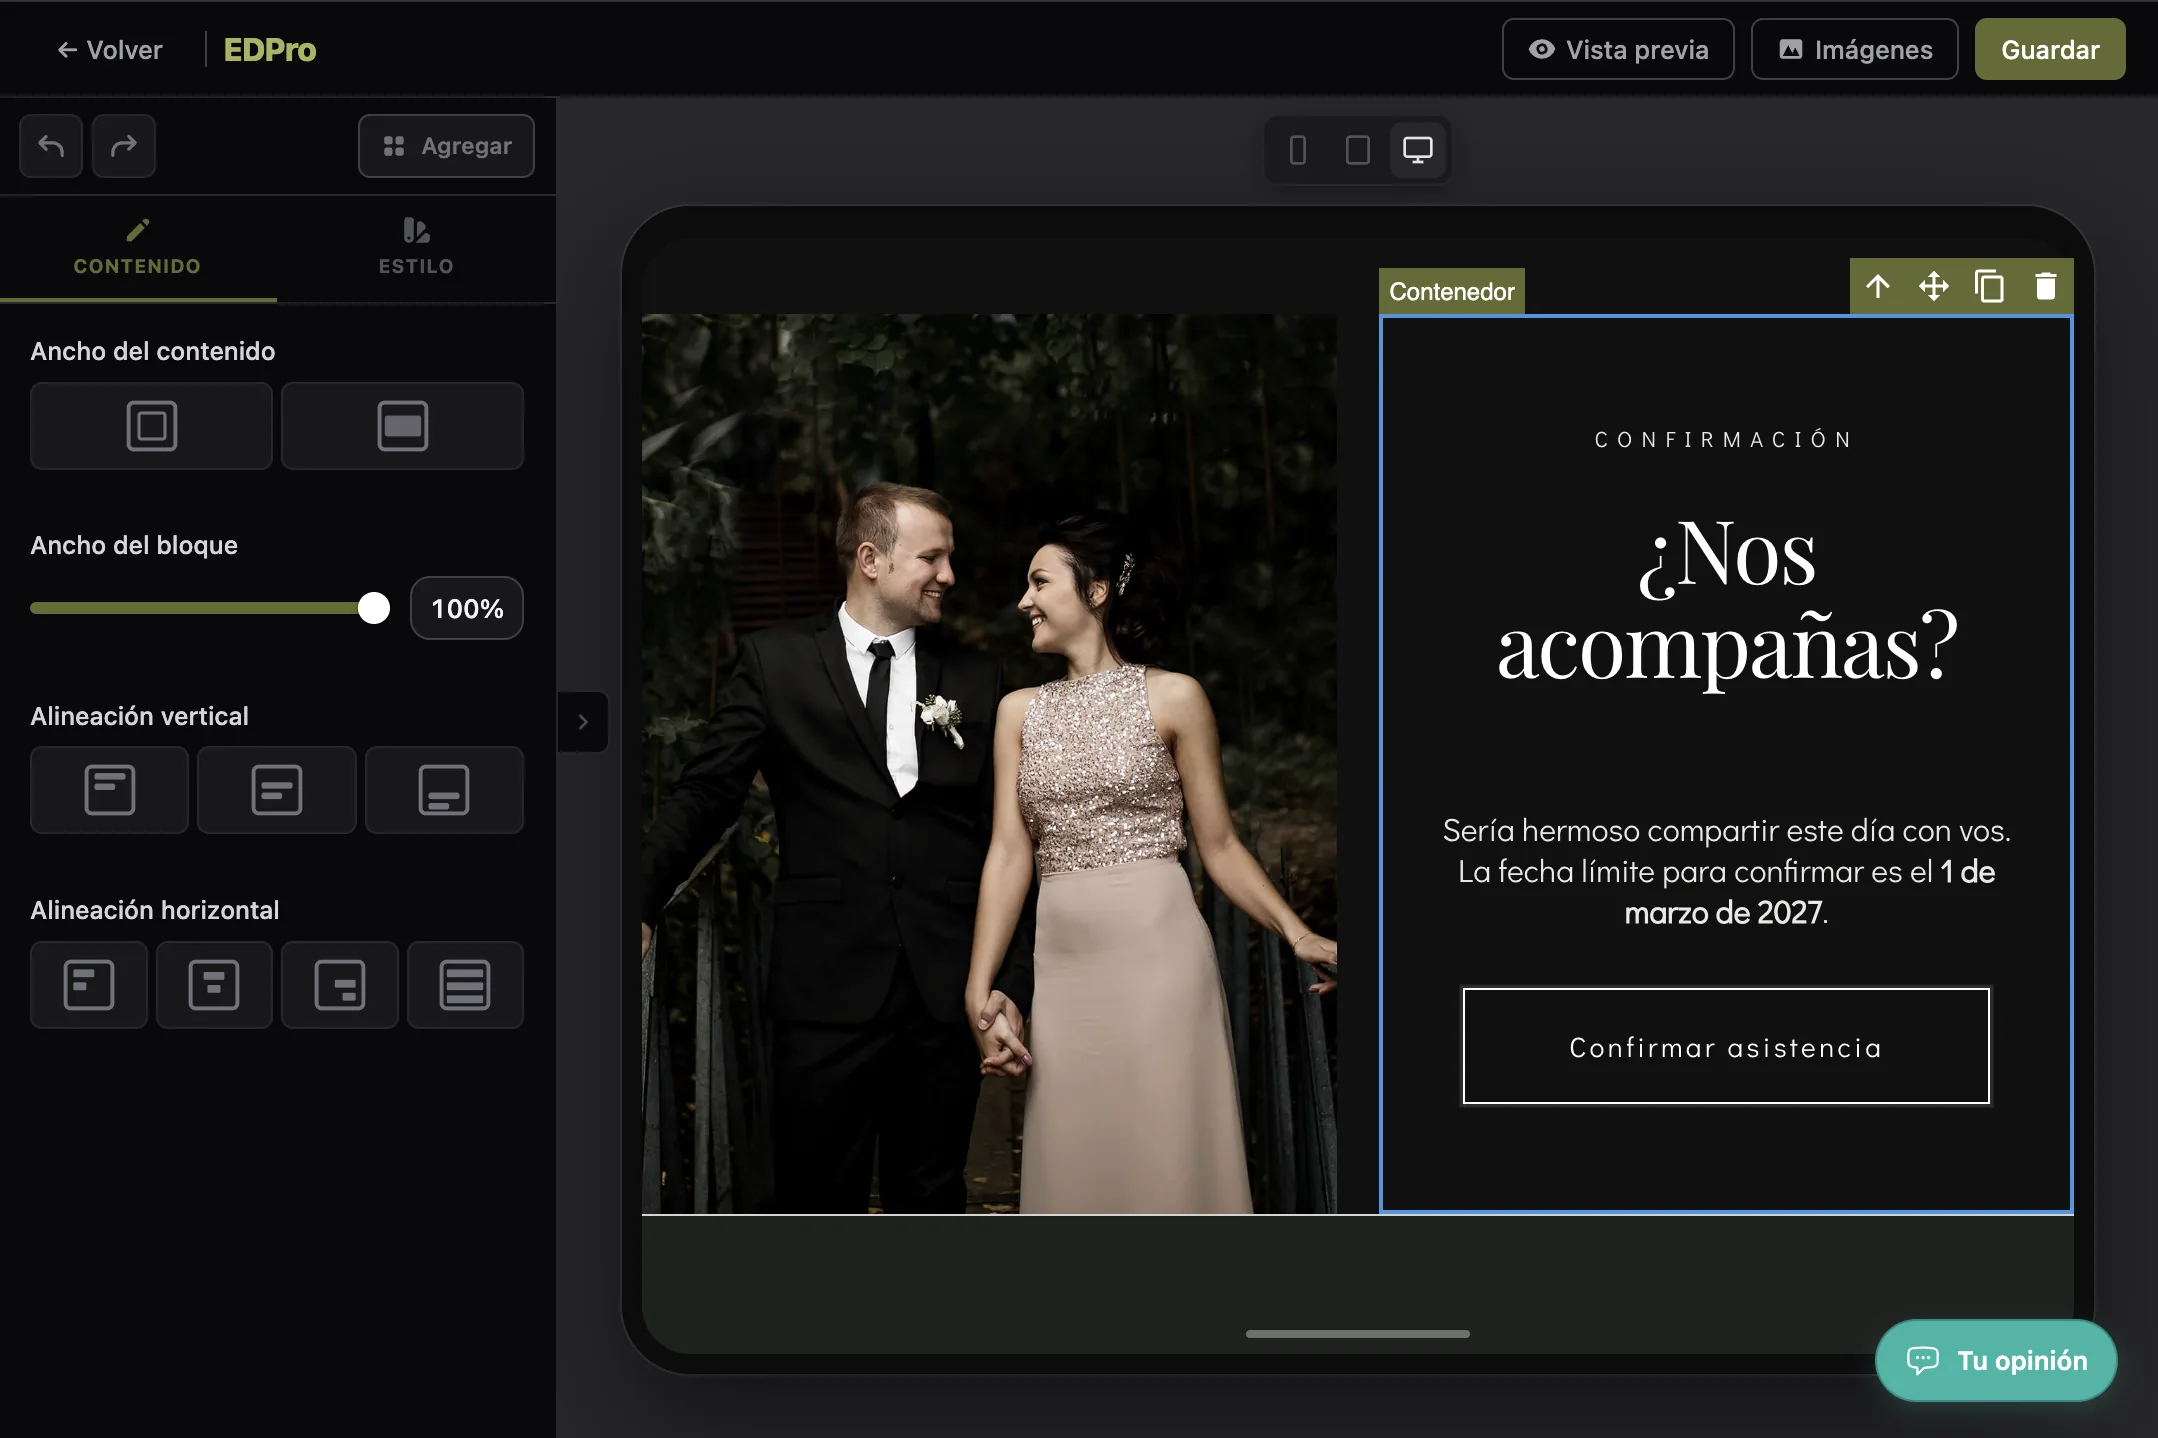Align content horizontally to right
The image size is (2158, 1438).
click(x=340, y=985)
